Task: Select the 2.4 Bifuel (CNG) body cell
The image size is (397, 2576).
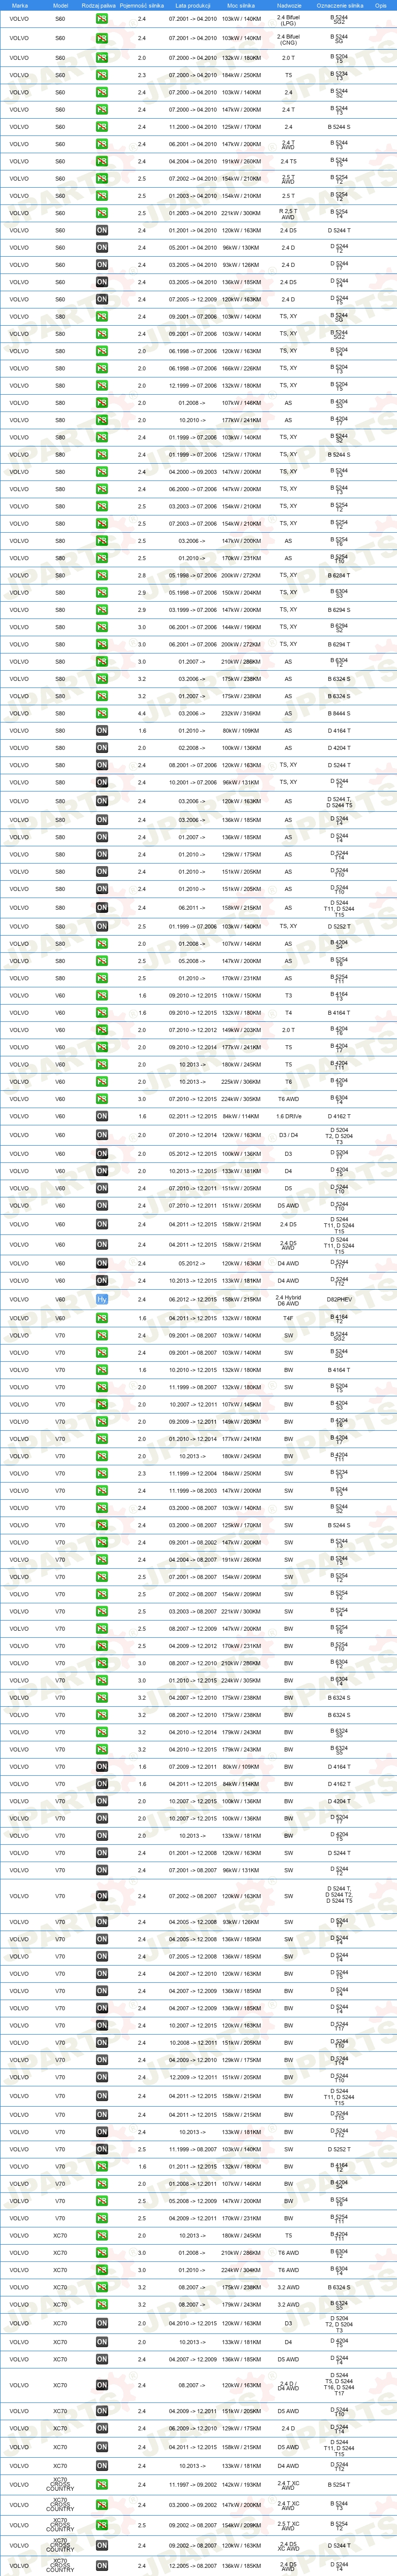Action: pos(288,39)
